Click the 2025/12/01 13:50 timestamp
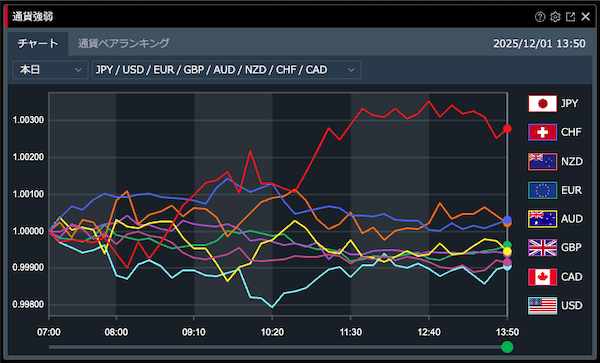The height and width of the screenshot is (363, 600). 539,44
